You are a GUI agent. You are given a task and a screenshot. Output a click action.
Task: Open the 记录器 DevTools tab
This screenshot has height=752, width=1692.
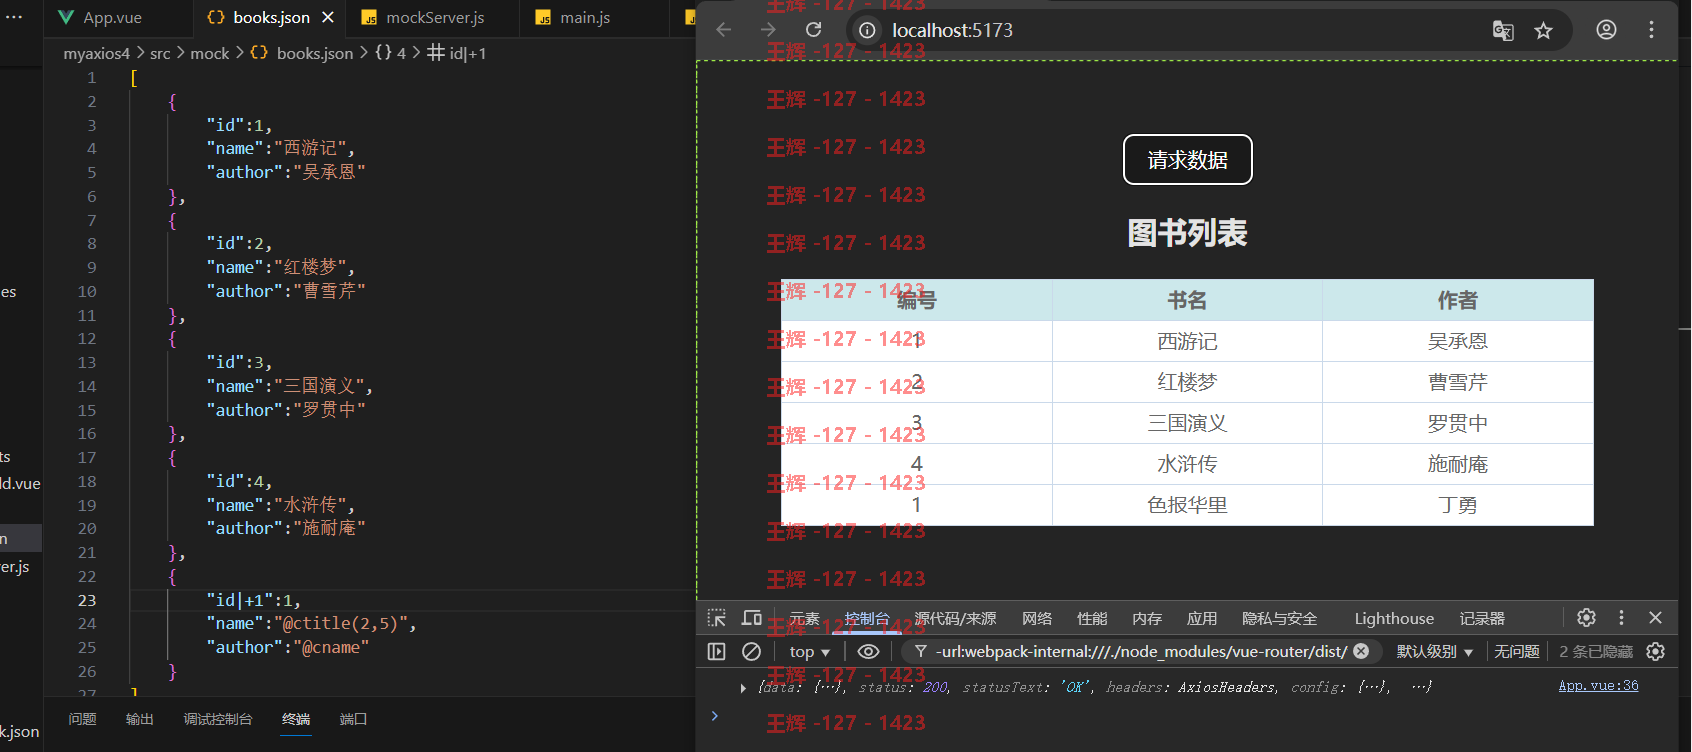[x=1482, y=619]
